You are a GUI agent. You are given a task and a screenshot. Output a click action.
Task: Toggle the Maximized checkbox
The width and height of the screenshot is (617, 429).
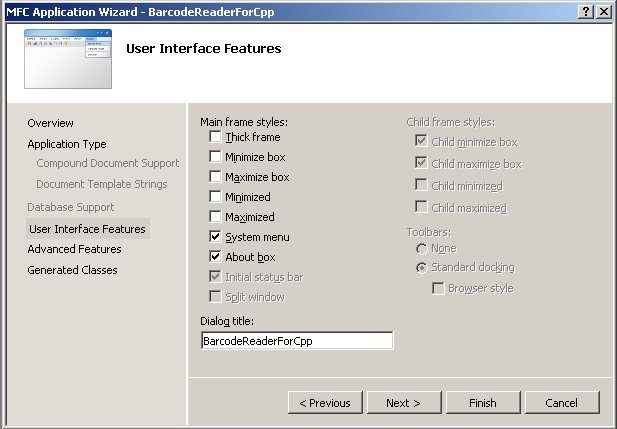tap(215, 217)
